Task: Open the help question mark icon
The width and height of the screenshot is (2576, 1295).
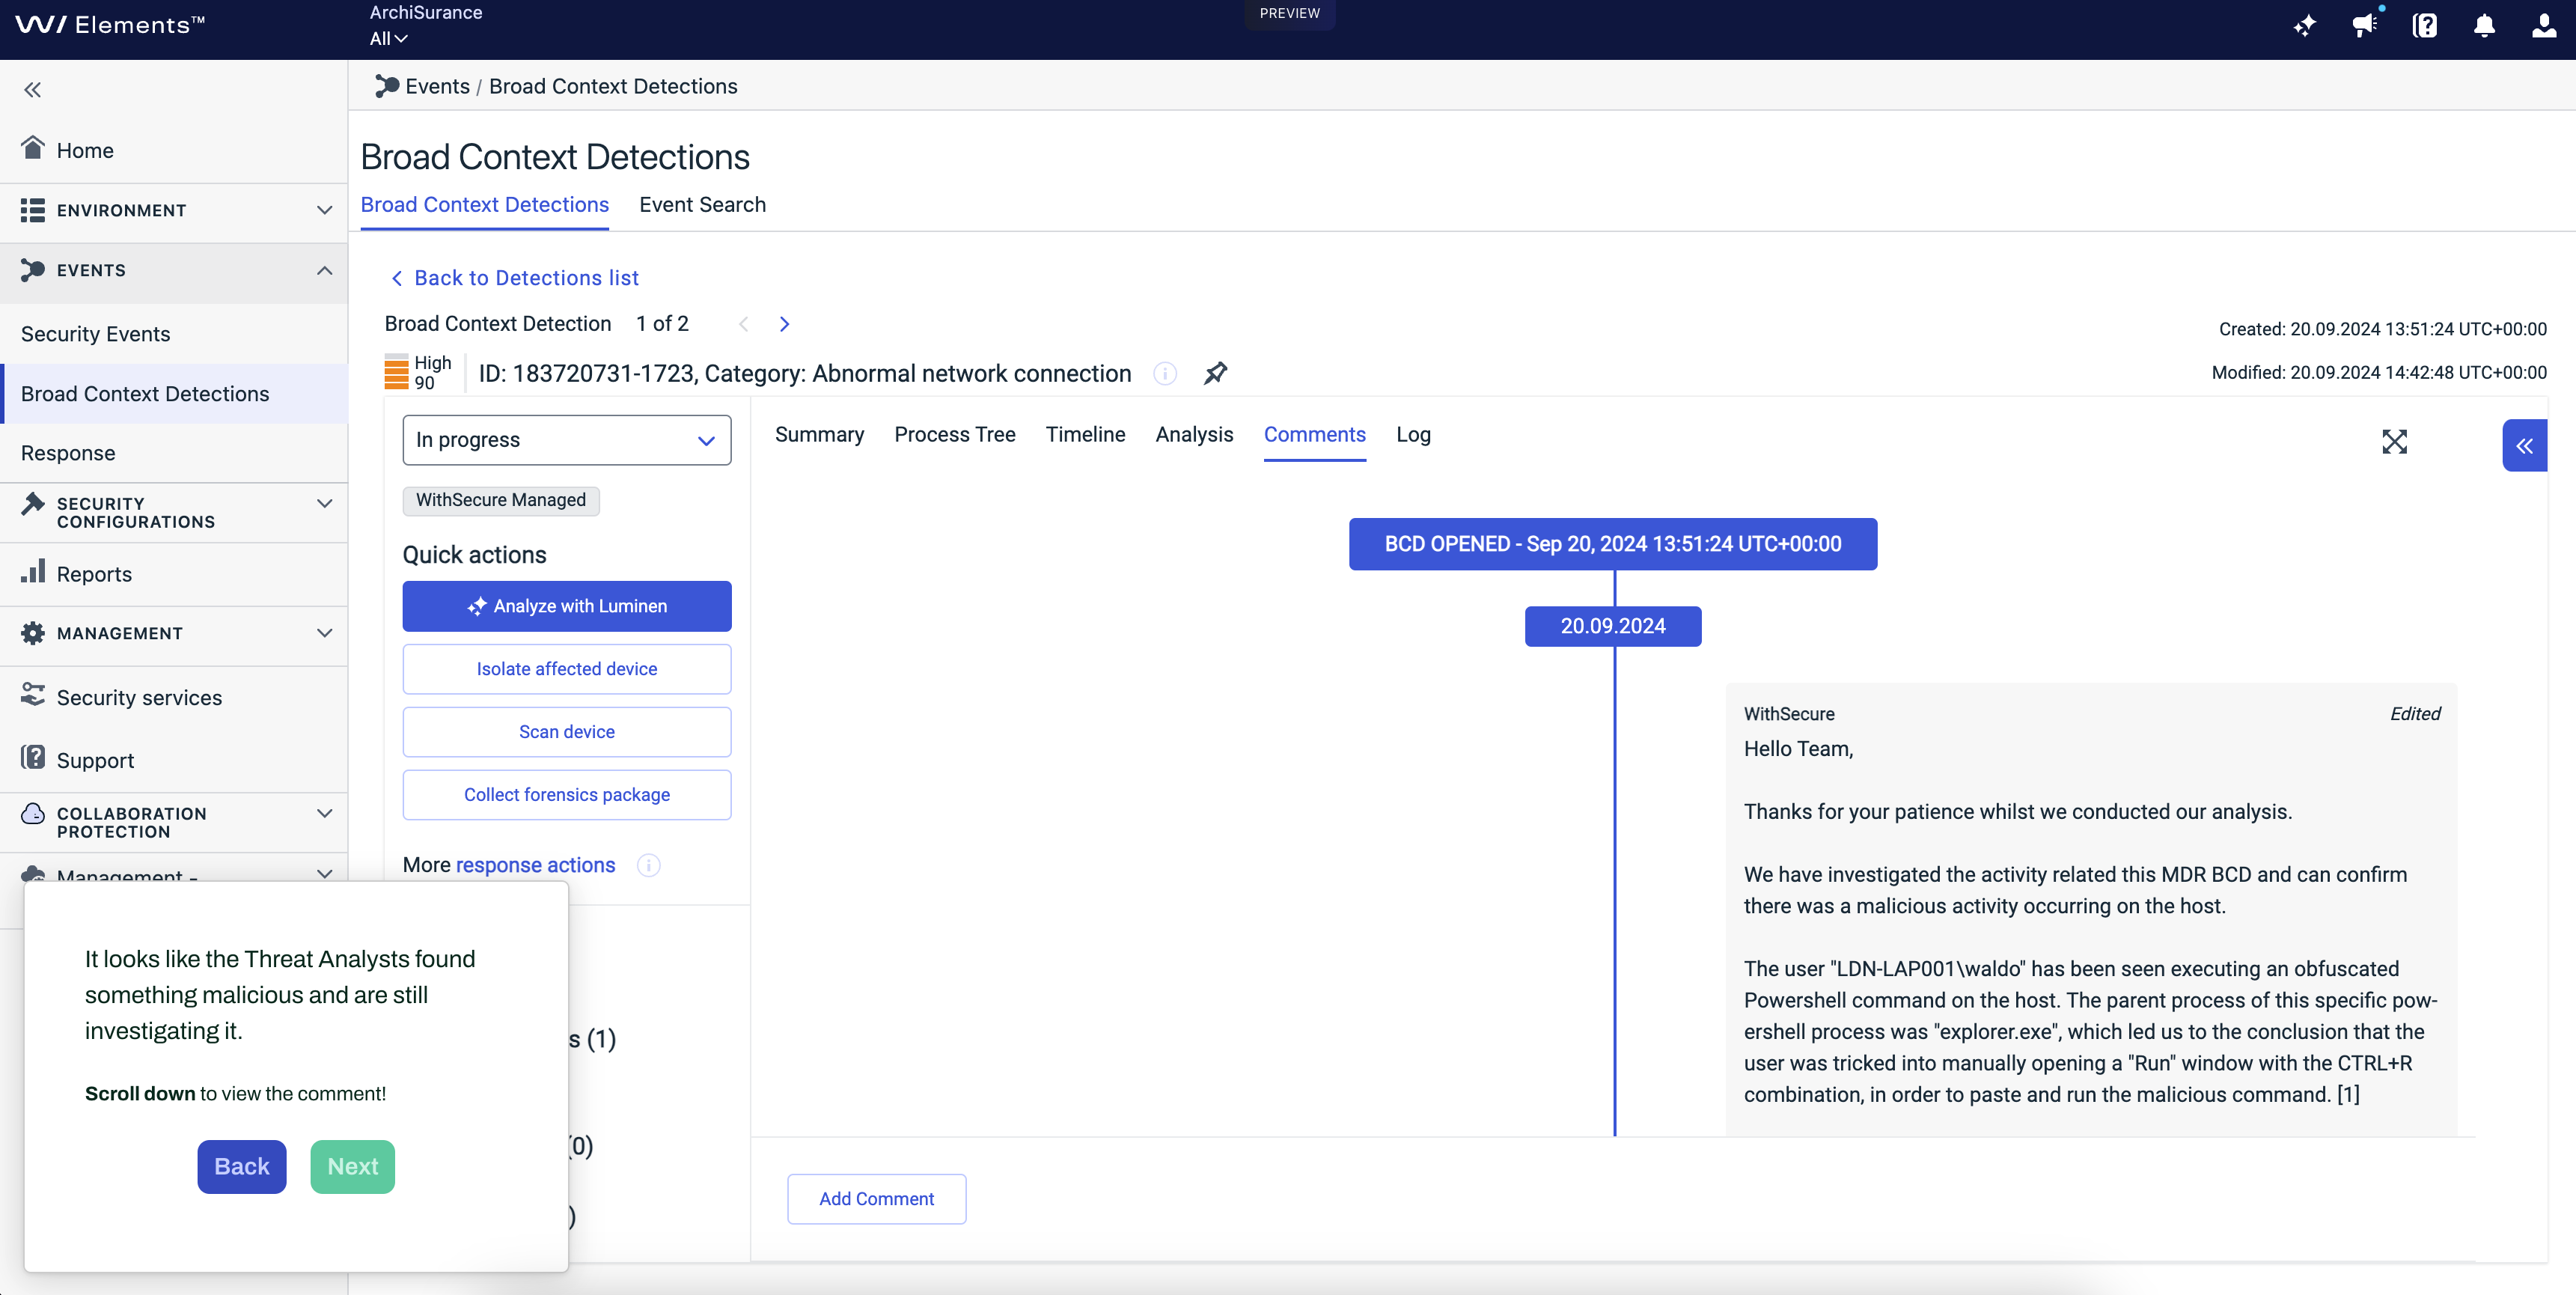Action: [2424, 26]
